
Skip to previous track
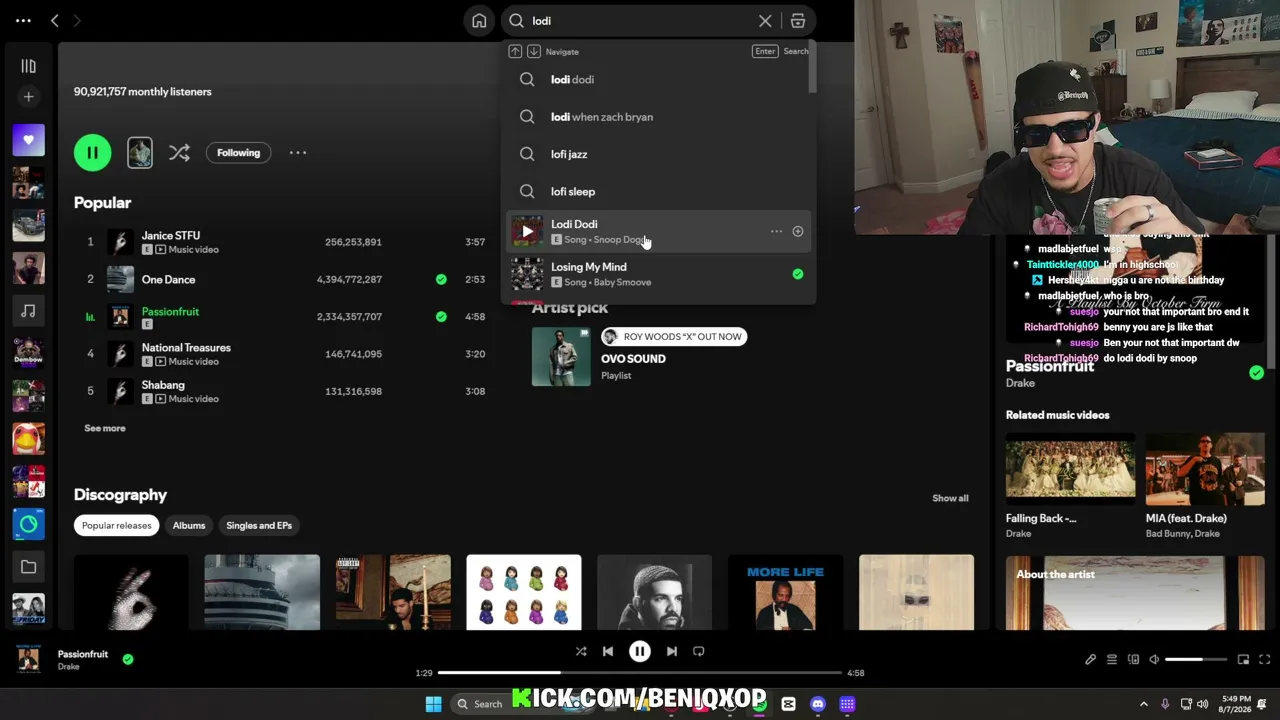tap(608, 651)
